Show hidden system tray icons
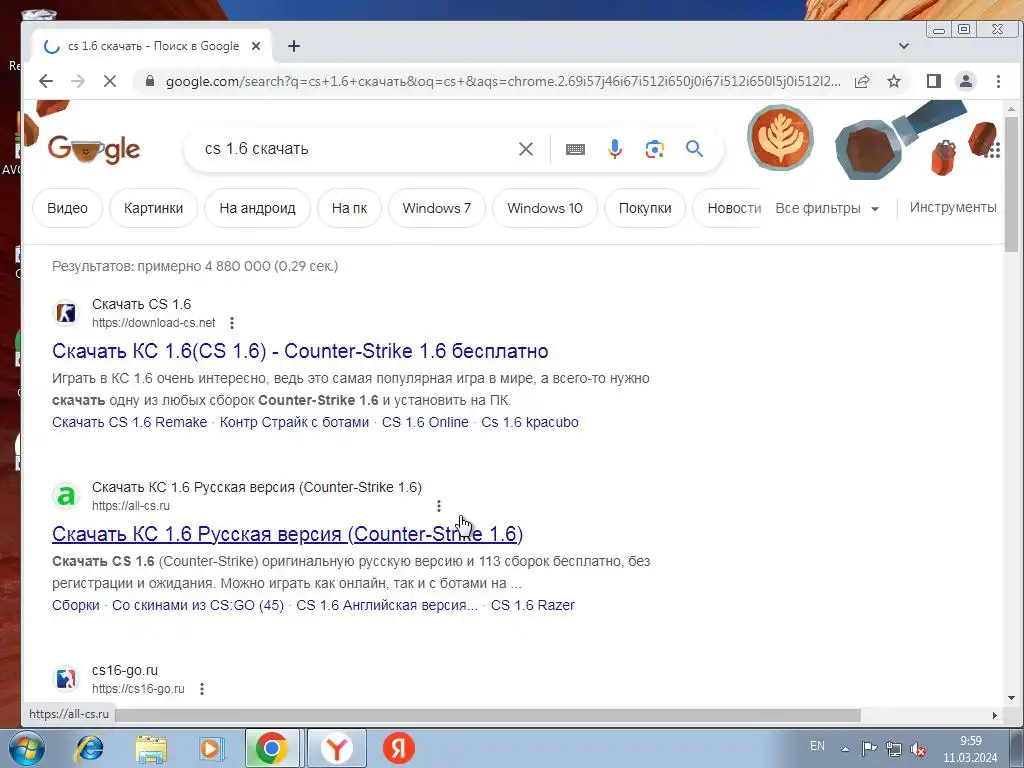This screenshot has height=768, width=1024. [846, 748]
